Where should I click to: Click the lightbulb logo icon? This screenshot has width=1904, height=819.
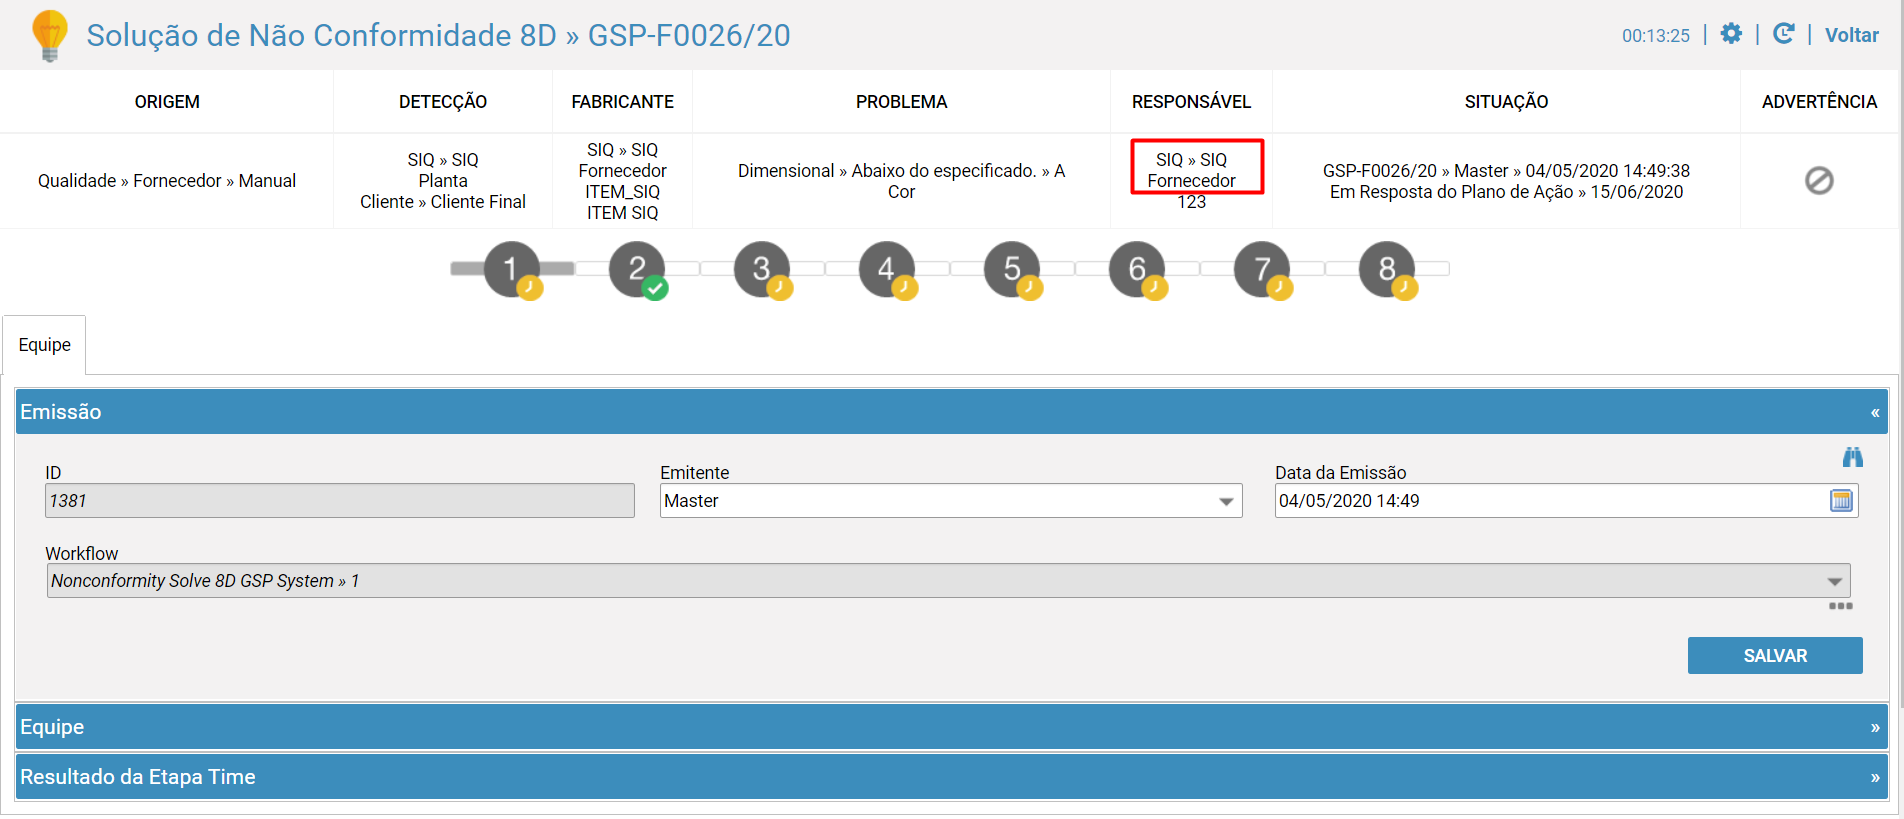tap(50, 36)
